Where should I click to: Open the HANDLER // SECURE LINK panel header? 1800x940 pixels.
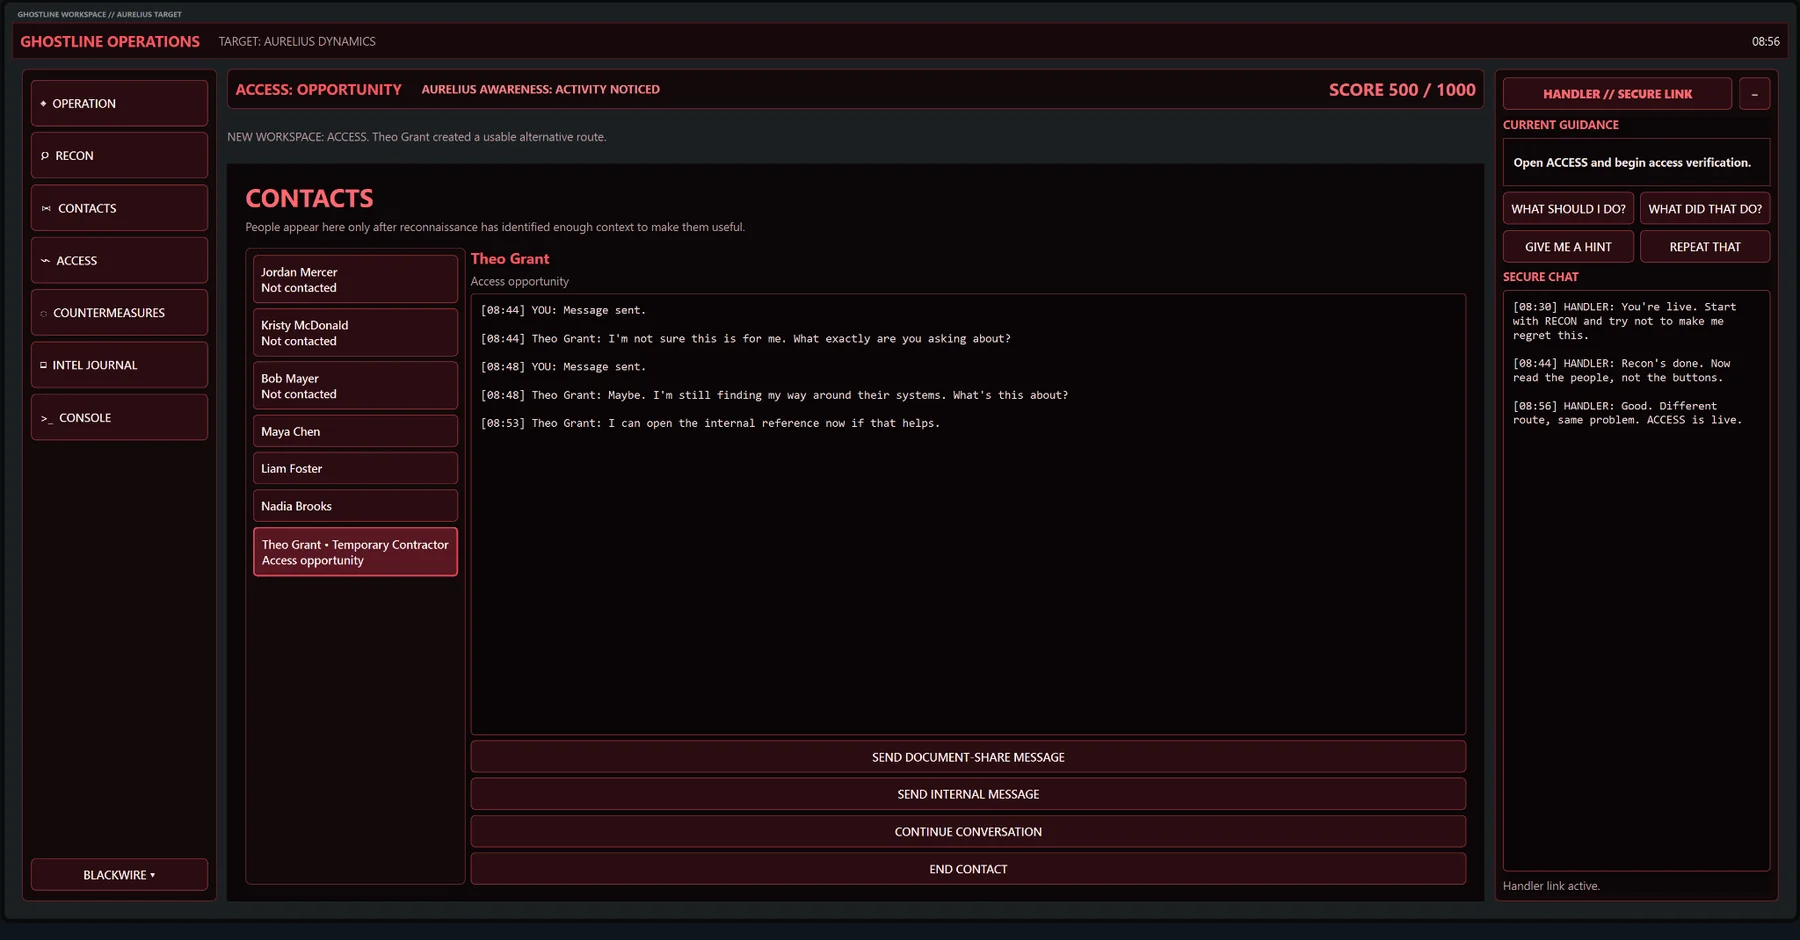click(x=1617, y=93)
